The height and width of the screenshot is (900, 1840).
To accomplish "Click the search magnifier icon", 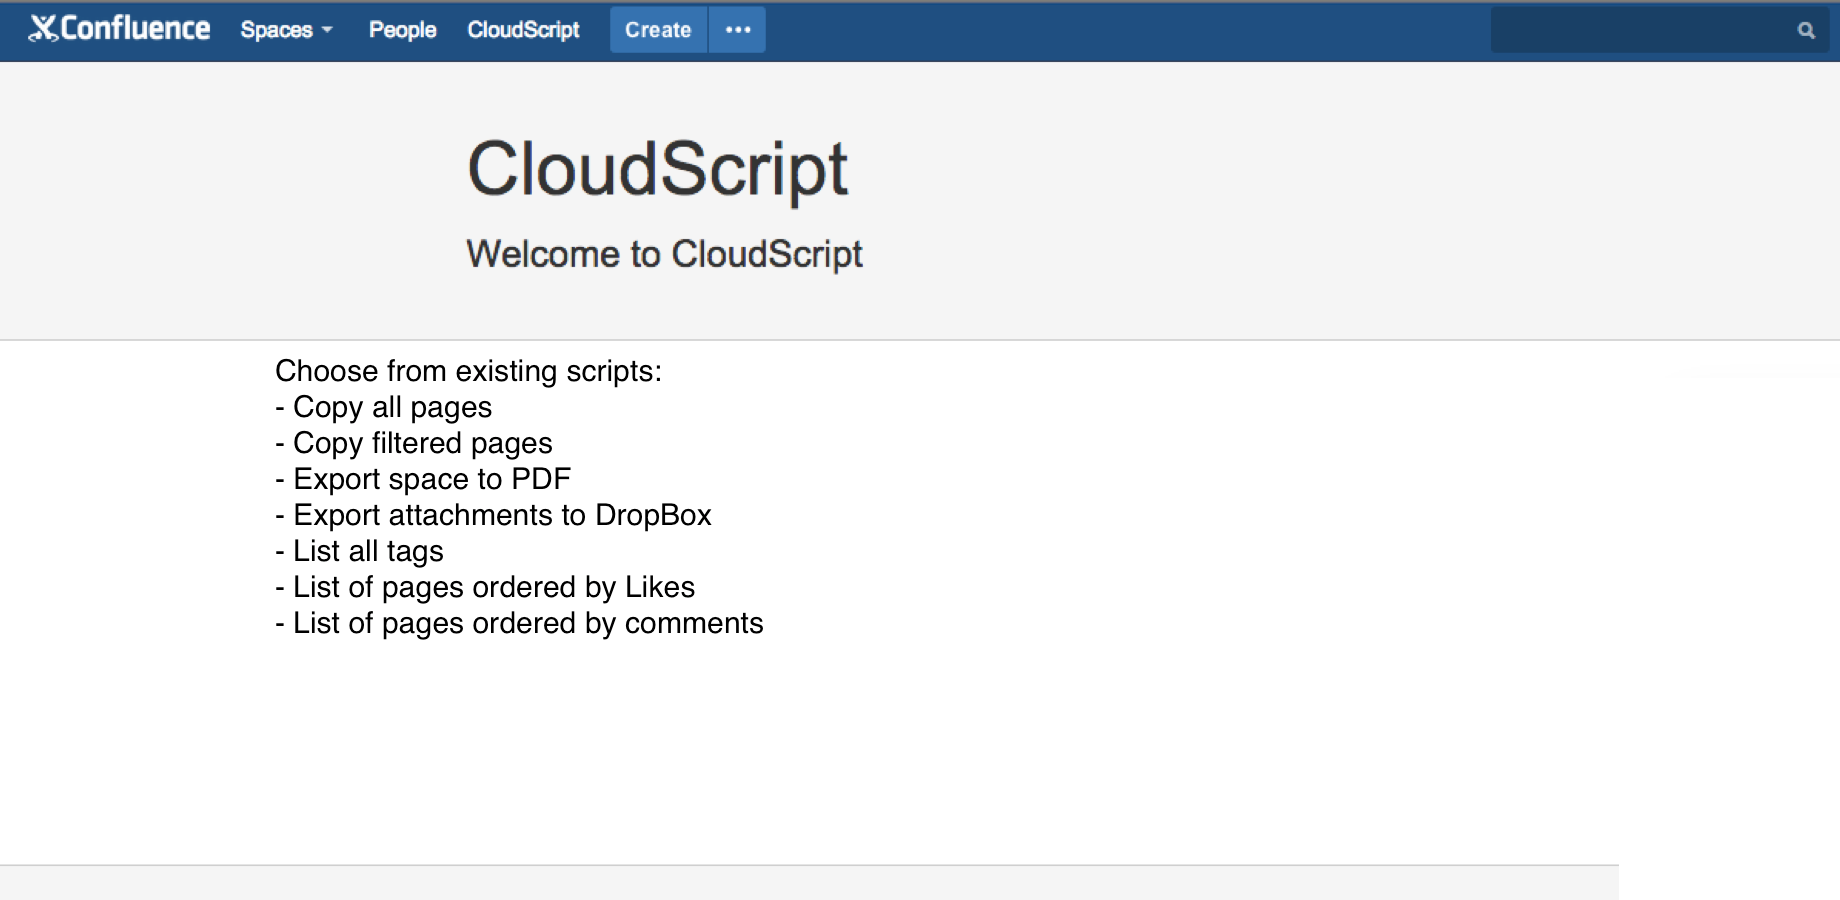I will coord(1806,30).
